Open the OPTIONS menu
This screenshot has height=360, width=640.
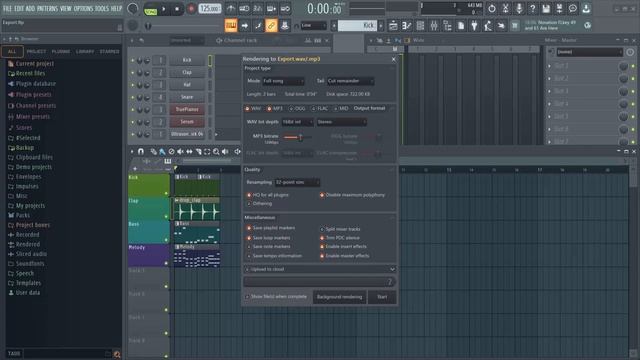pos(83,8)
